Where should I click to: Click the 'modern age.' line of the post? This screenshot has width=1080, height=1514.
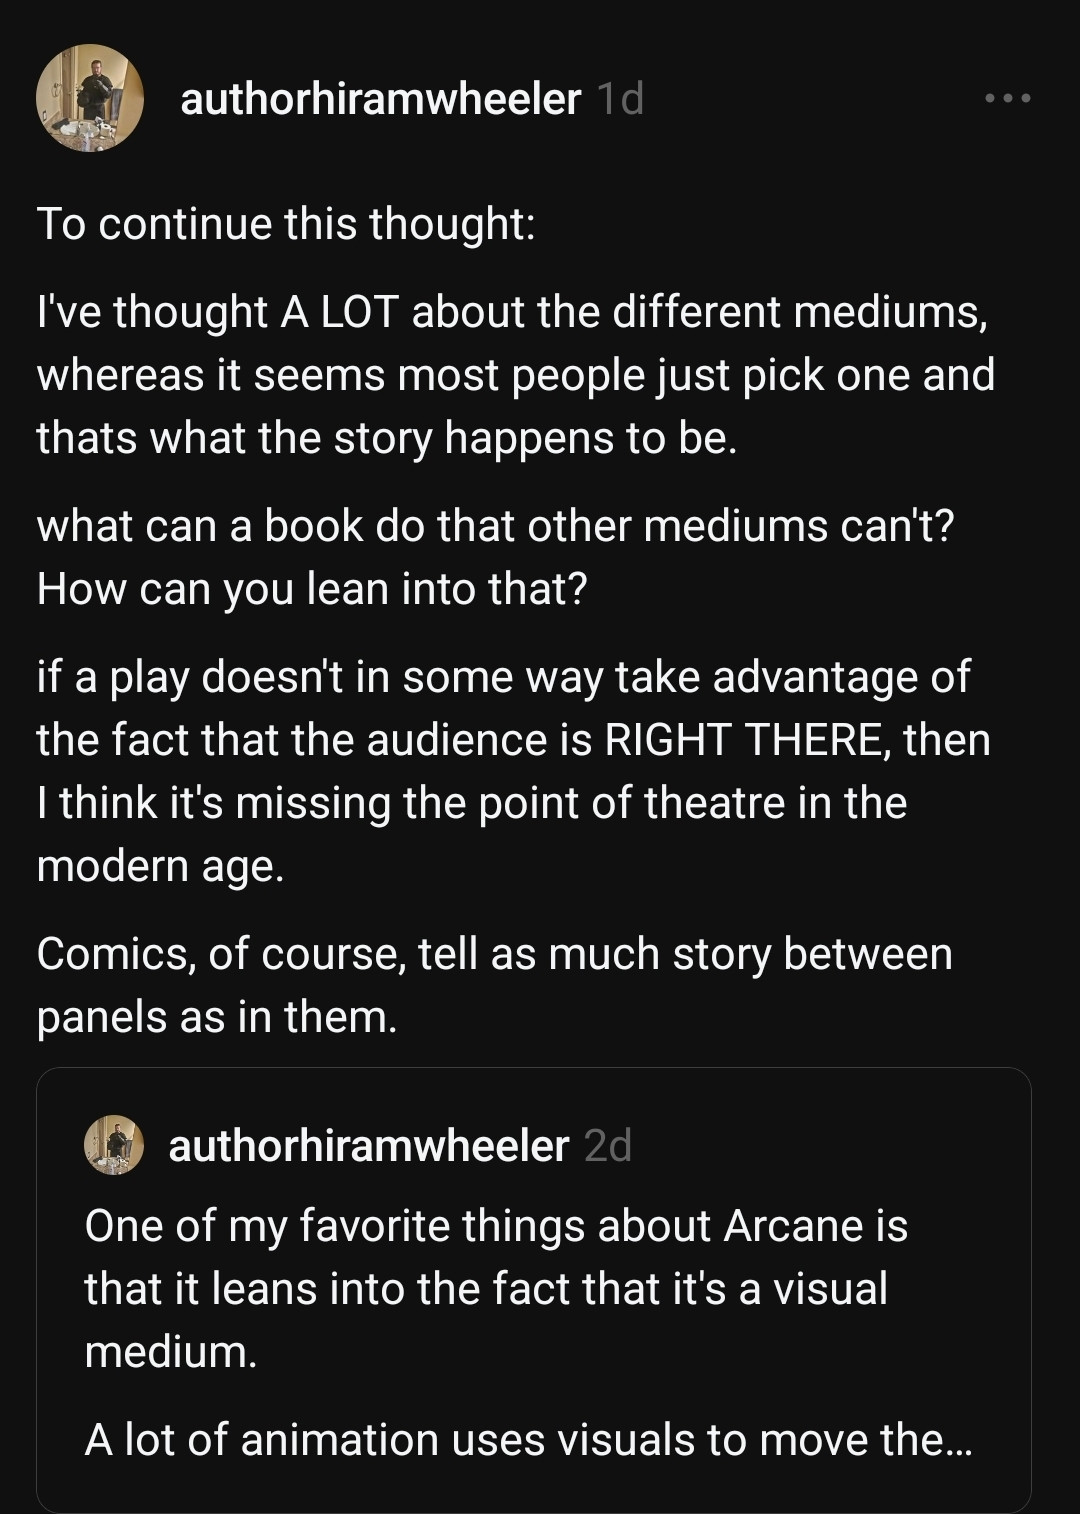[161, 866]
